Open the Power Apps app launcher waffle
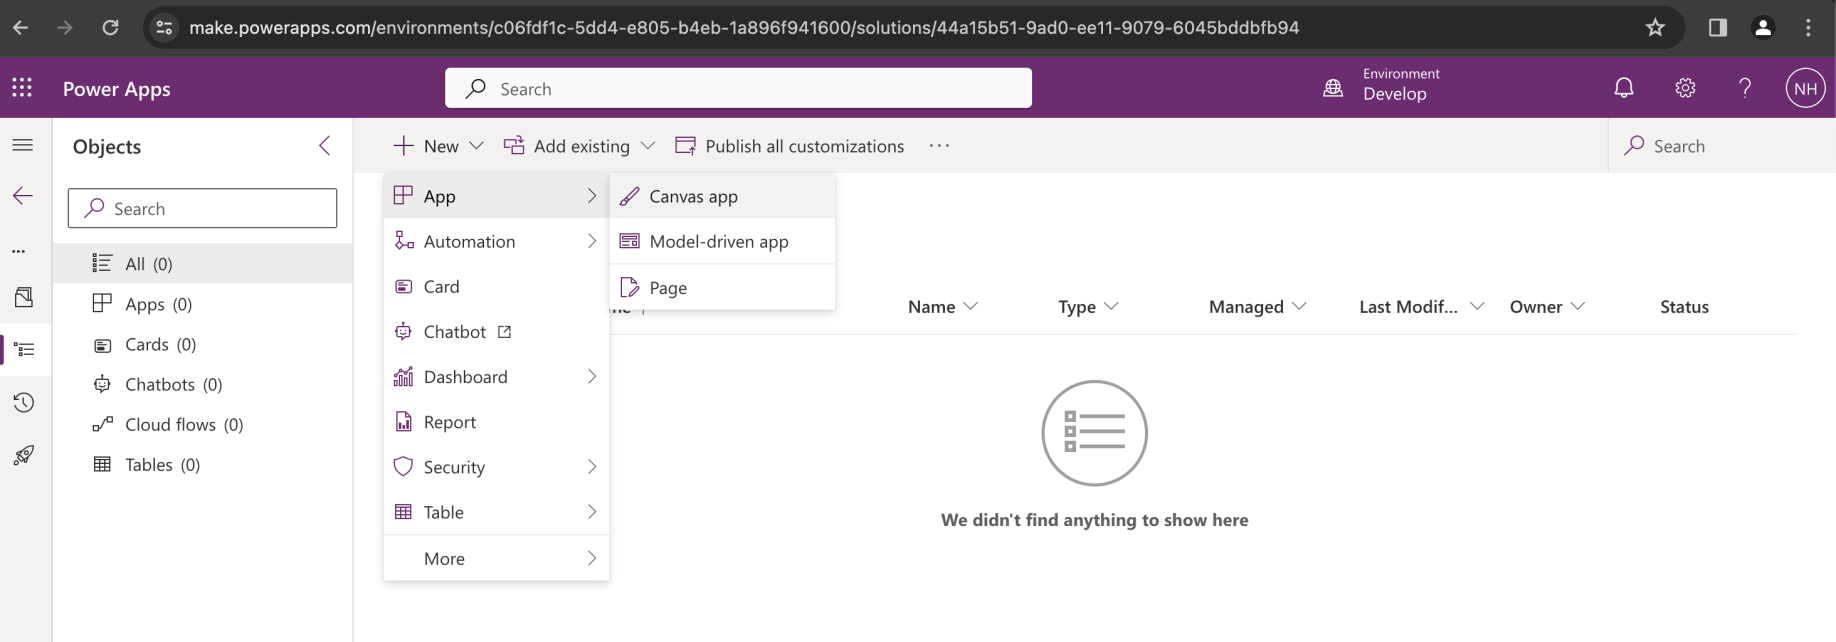 [22, 88]
